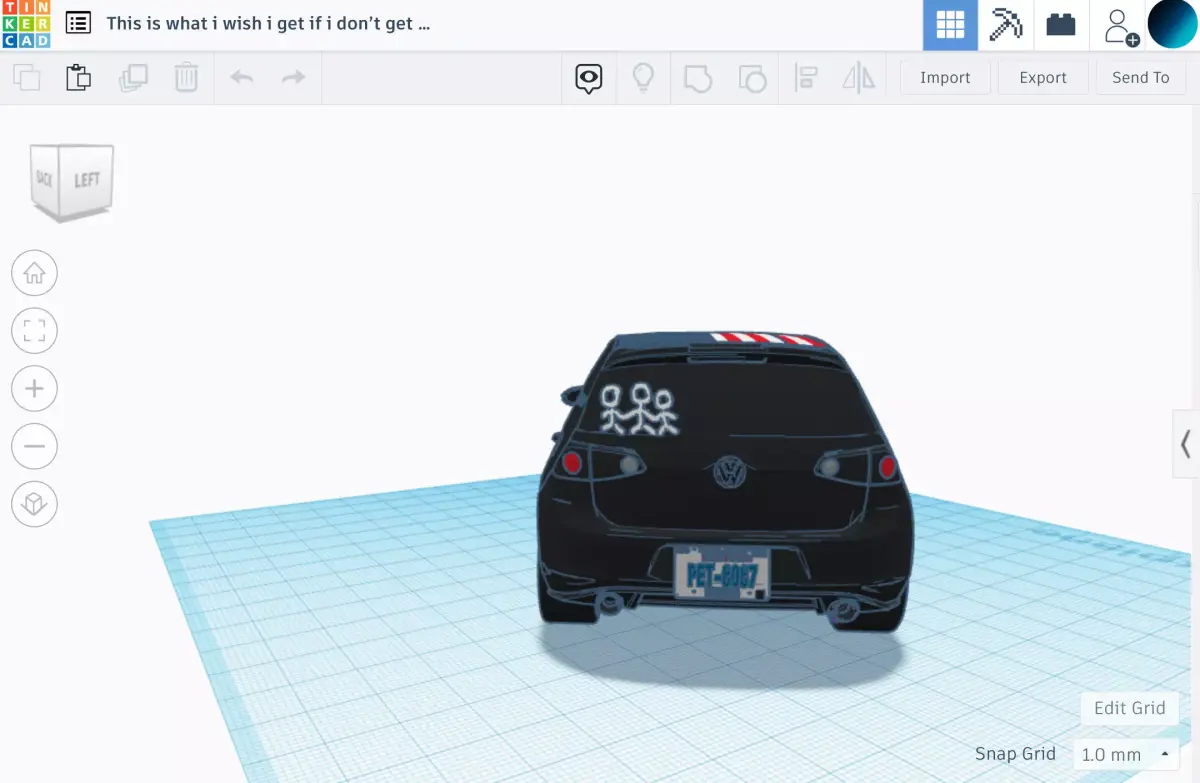Open the Snap Grid 1.0 mm dropdown

1126,755
